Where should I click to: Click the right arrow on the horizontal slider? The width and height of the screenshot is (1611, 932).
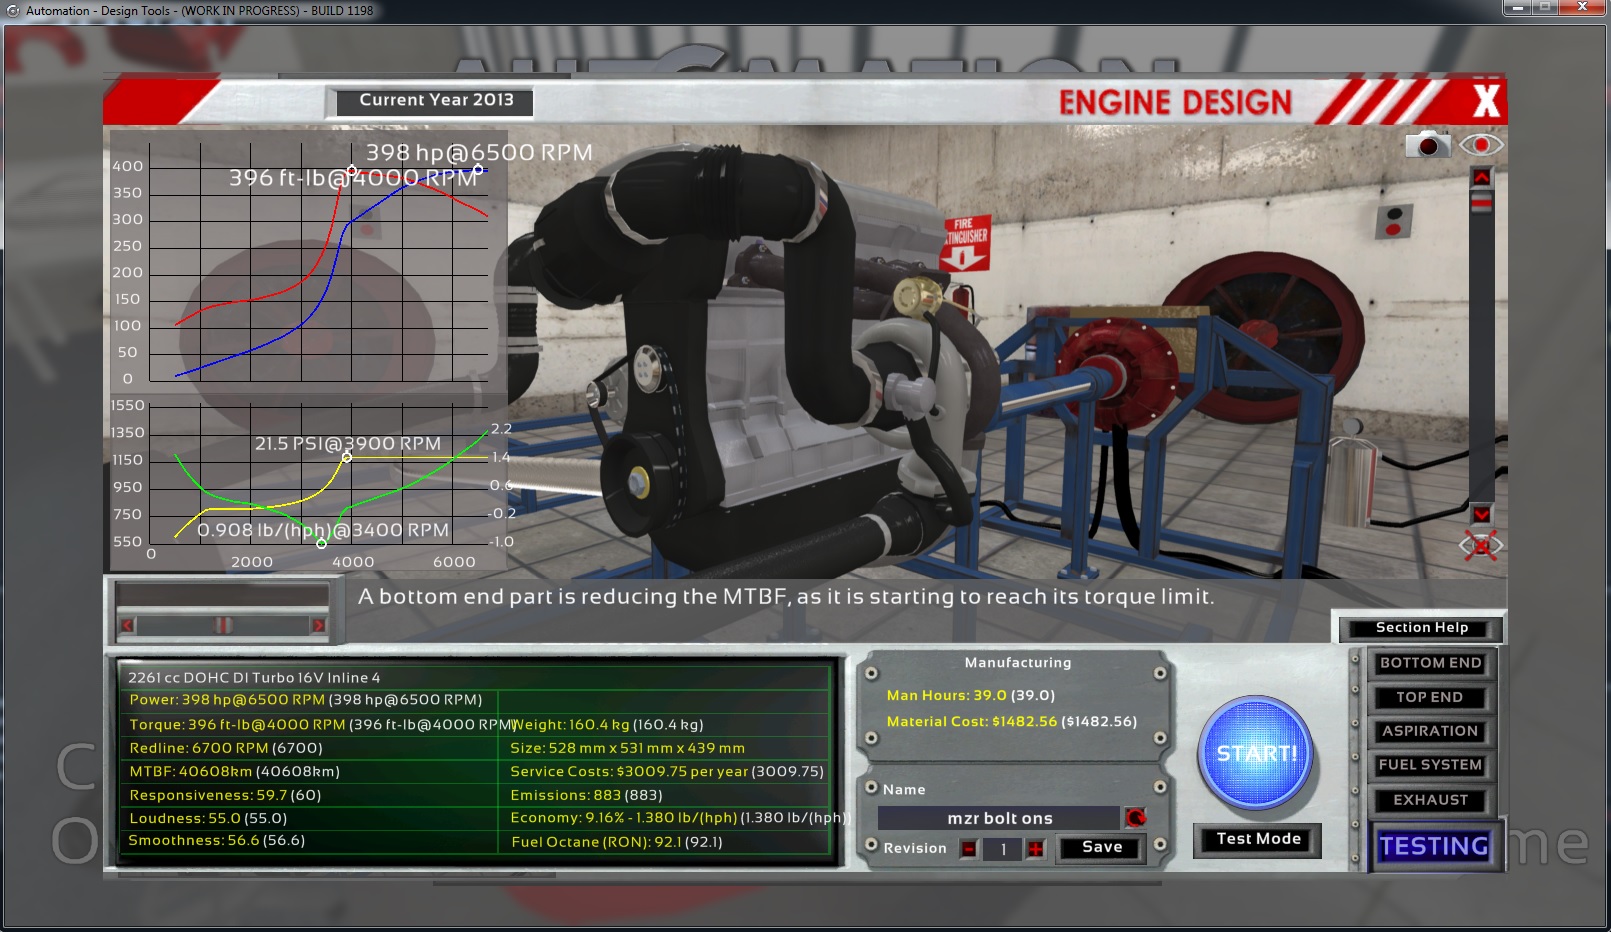click(x=318, y=626)
